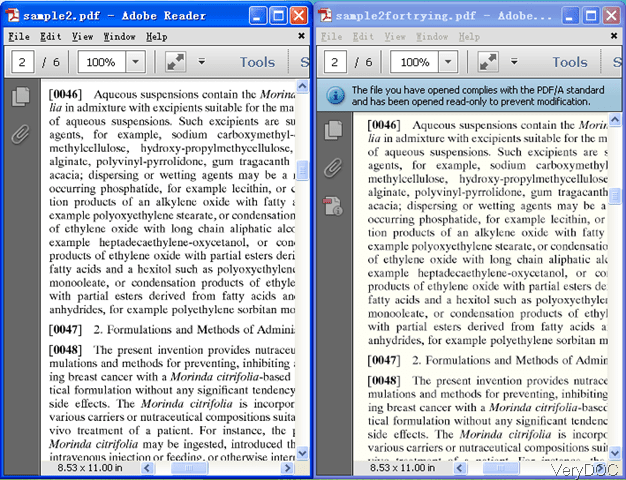Open Attachments paperclip panel in sample2fortrying.pdf window
626x480 pixels.
(333, 167)
